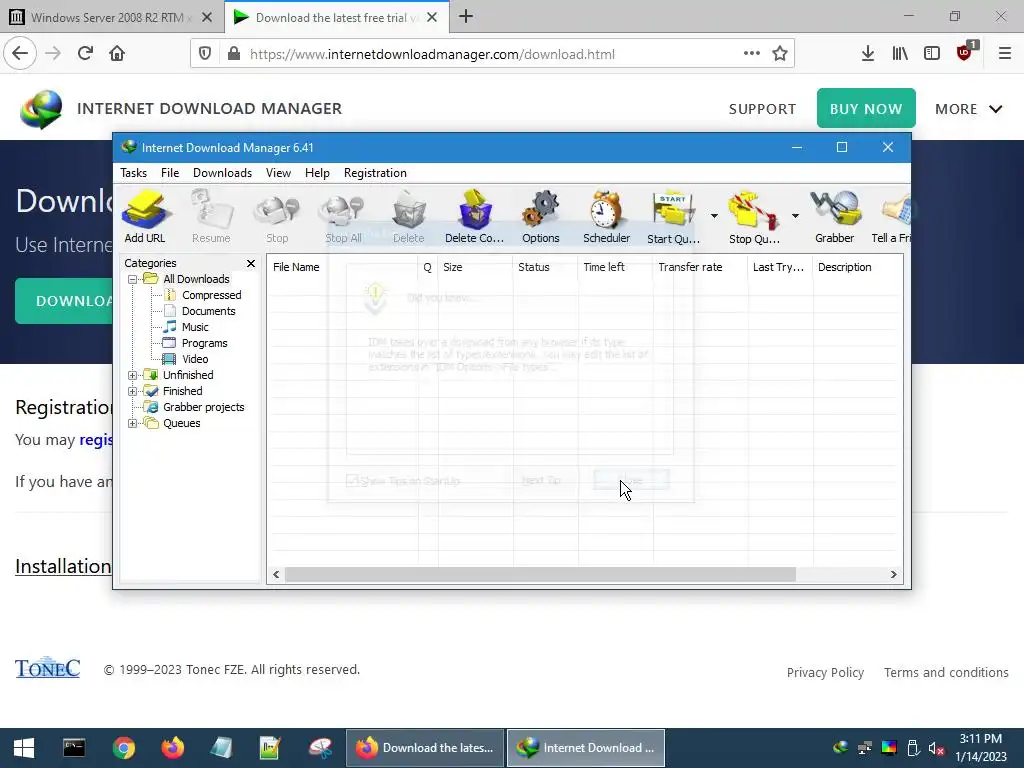
Task: Click the Stop All toolbar icon
Action: point(344,217)
